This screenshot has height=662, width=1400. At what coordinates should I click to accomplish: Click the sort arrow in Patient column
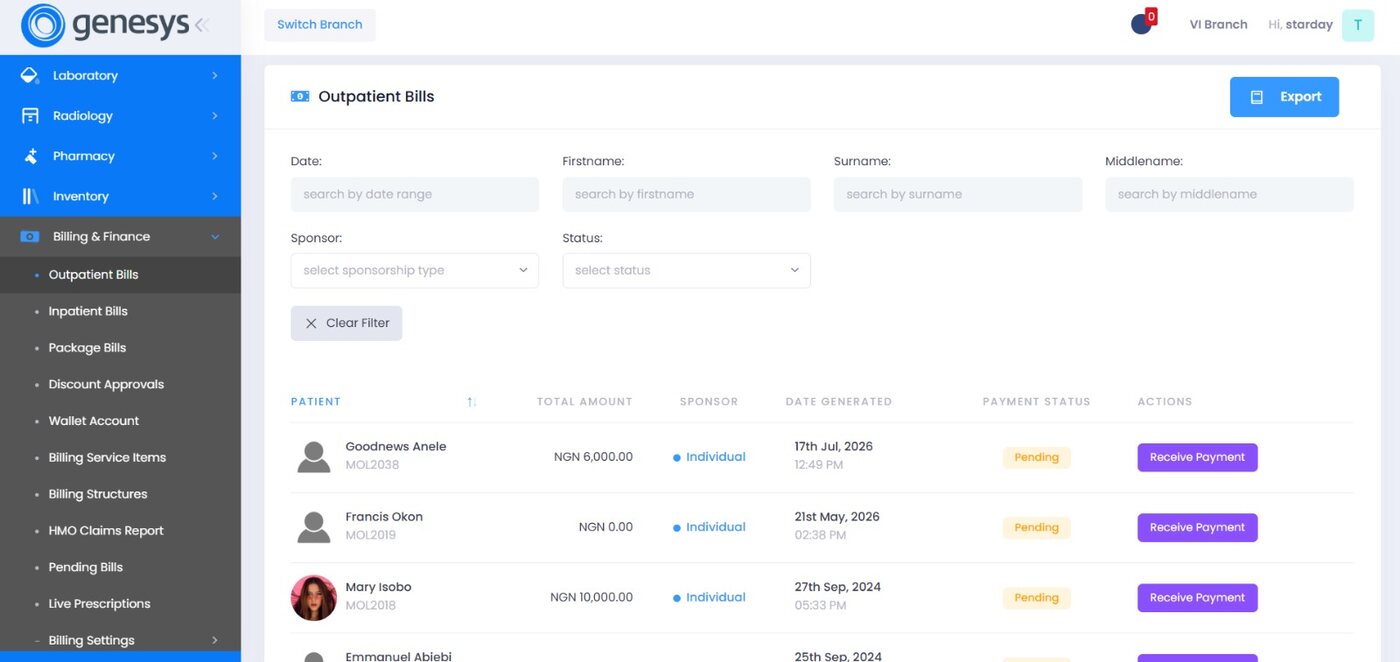tap(471, 402)
